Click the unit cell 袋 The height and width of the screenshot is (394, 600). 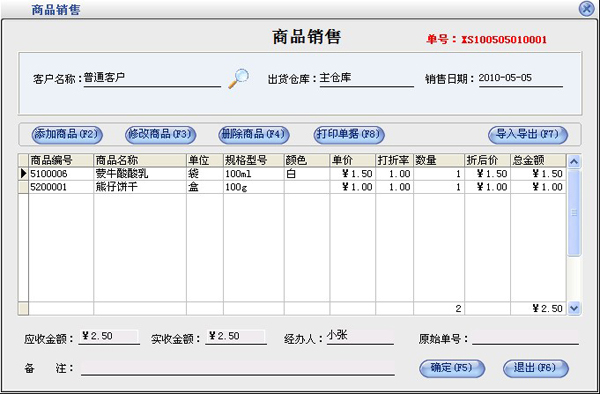pos(205,174)
